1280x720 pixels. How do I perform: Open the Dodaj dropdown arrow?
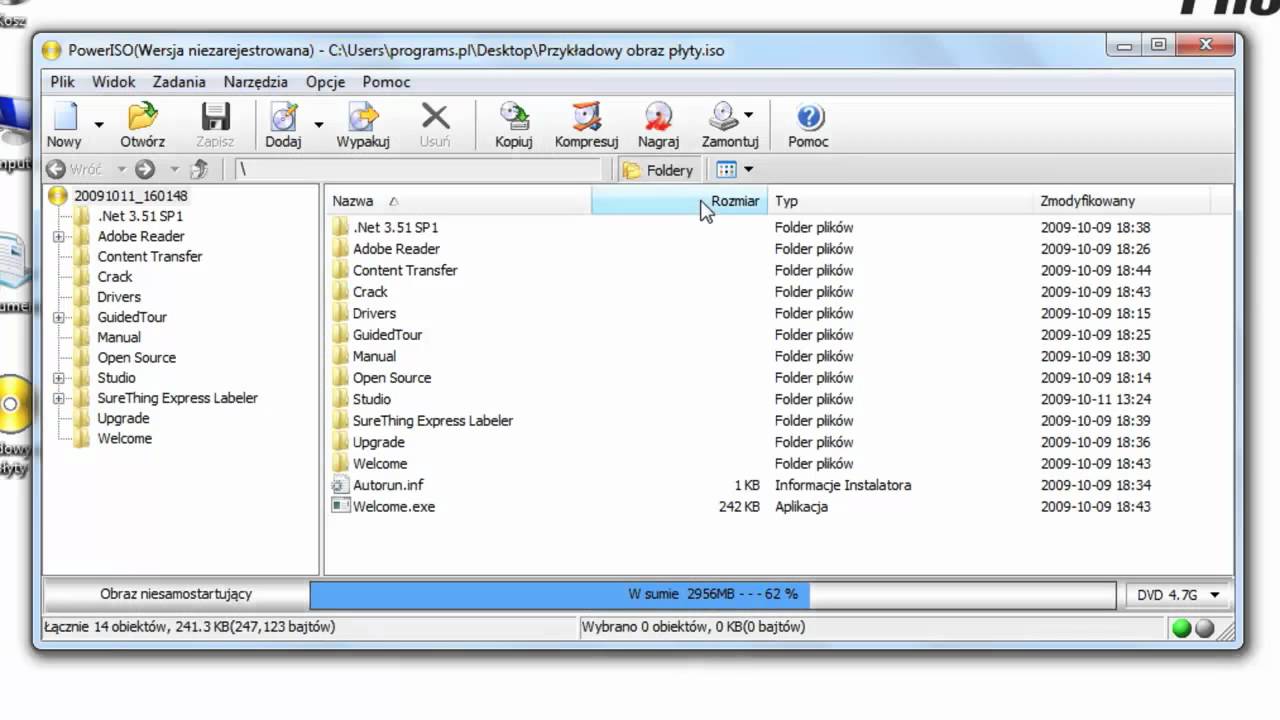[318, 125]
